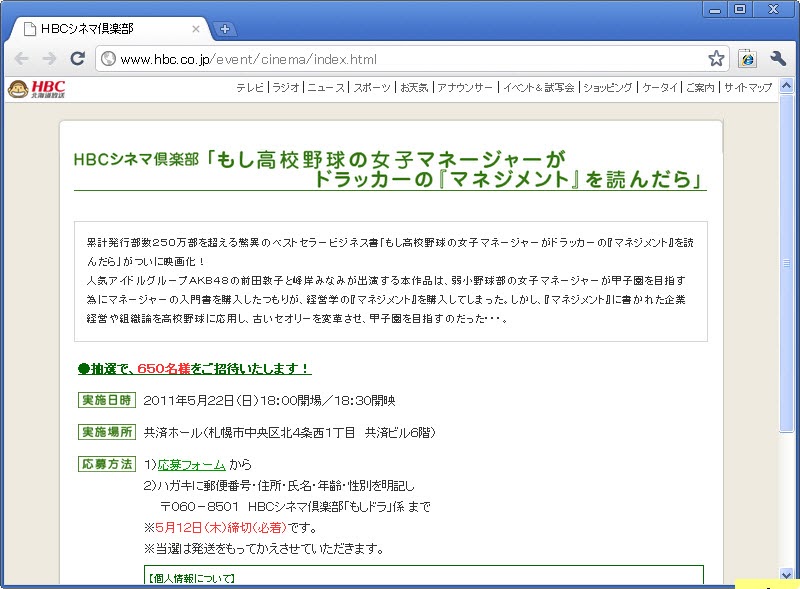The image size is (800, 589).
Task: Minimize the browser window
Action: pos(715,9)
